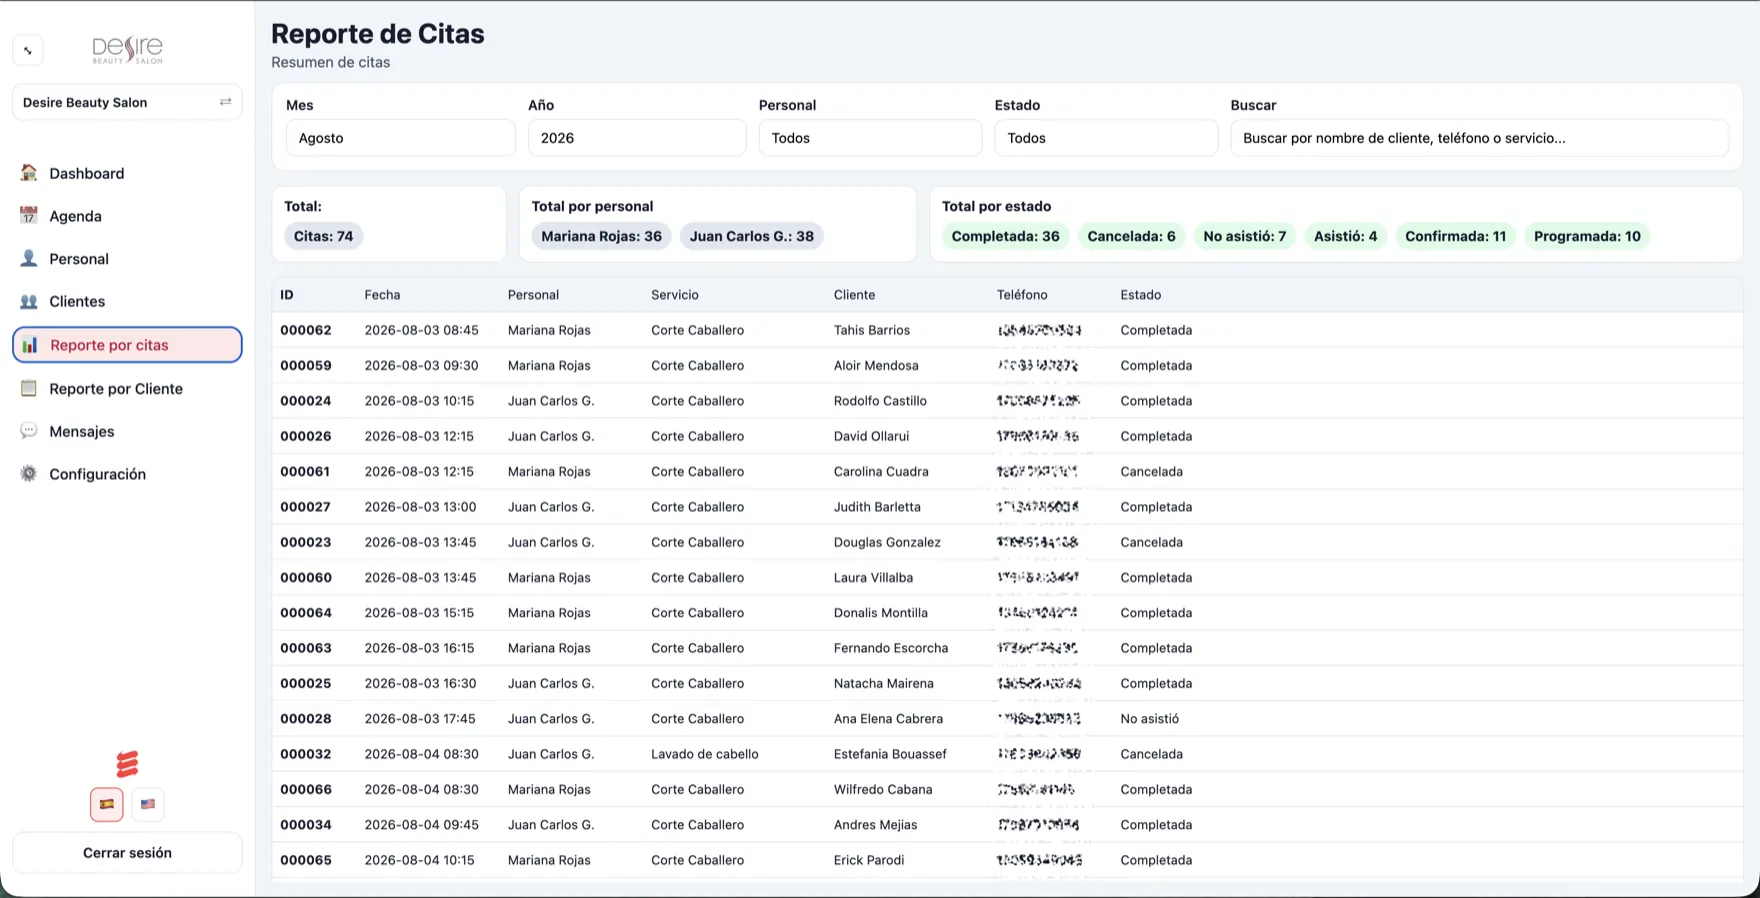
Task: Open Dashboard via its house icon
Action: click(x=29, y=173)
